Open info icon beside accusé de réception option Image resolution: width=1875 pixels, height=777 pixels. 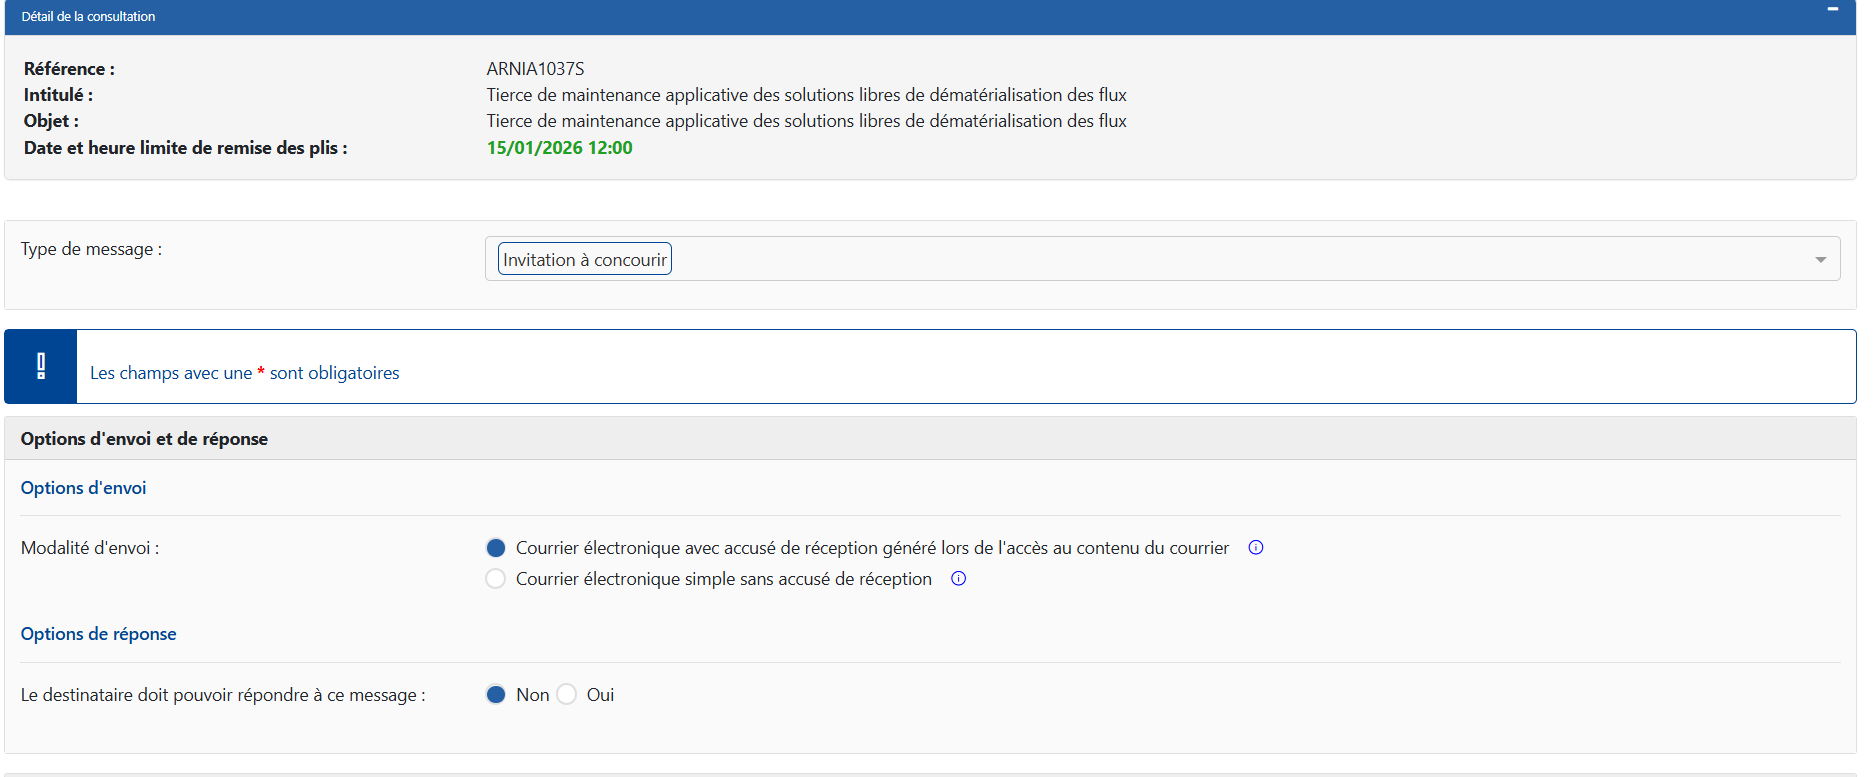pyautogui.click(x=1256, y=548)
